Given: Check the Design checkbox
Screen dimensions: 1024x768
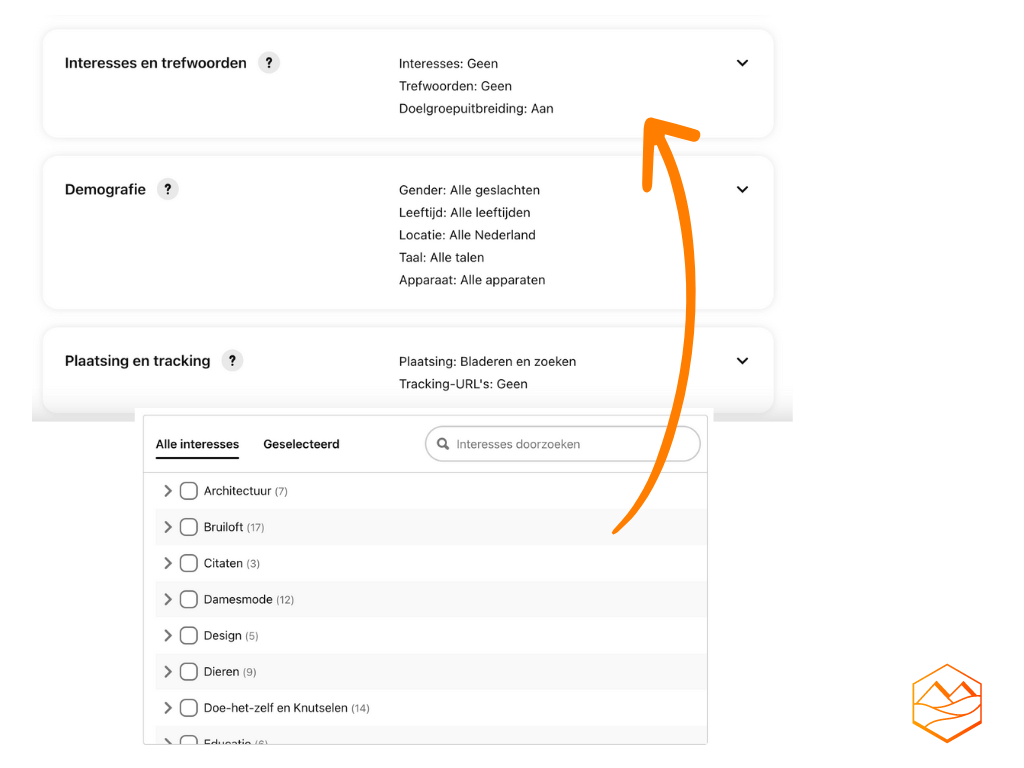Looking at the screenshot, I should click(189, 635).
